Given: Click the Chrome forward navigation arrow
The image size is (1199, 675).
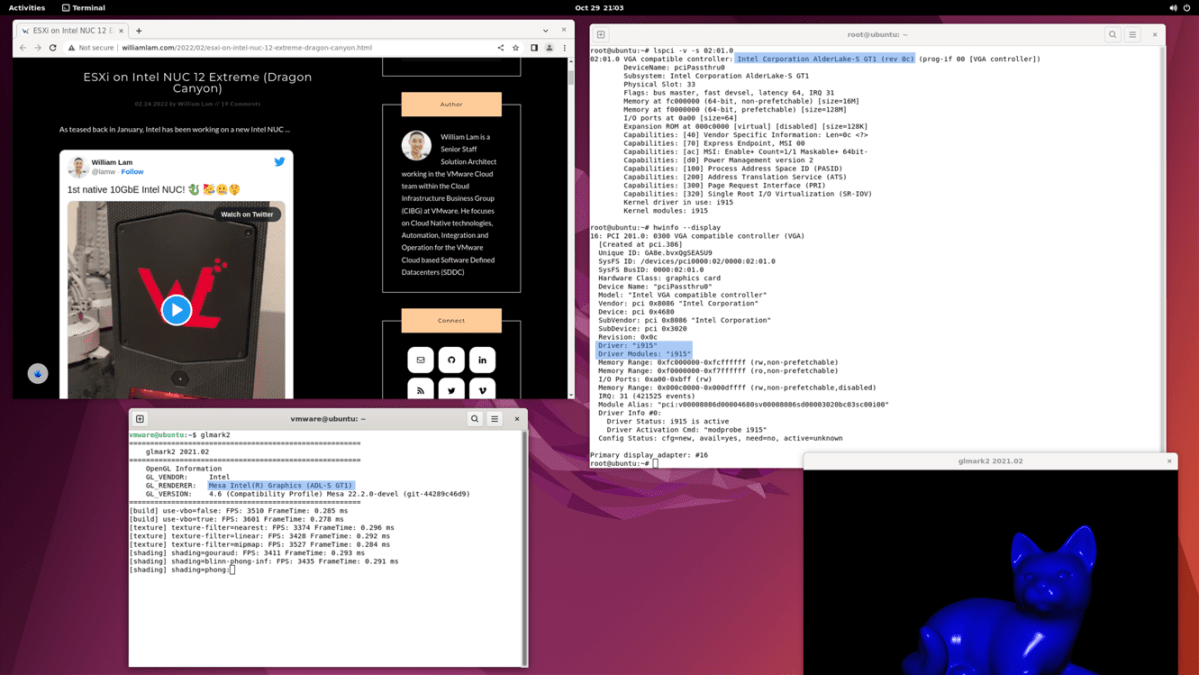Looking at the screenshot, I should pos(37,47).
